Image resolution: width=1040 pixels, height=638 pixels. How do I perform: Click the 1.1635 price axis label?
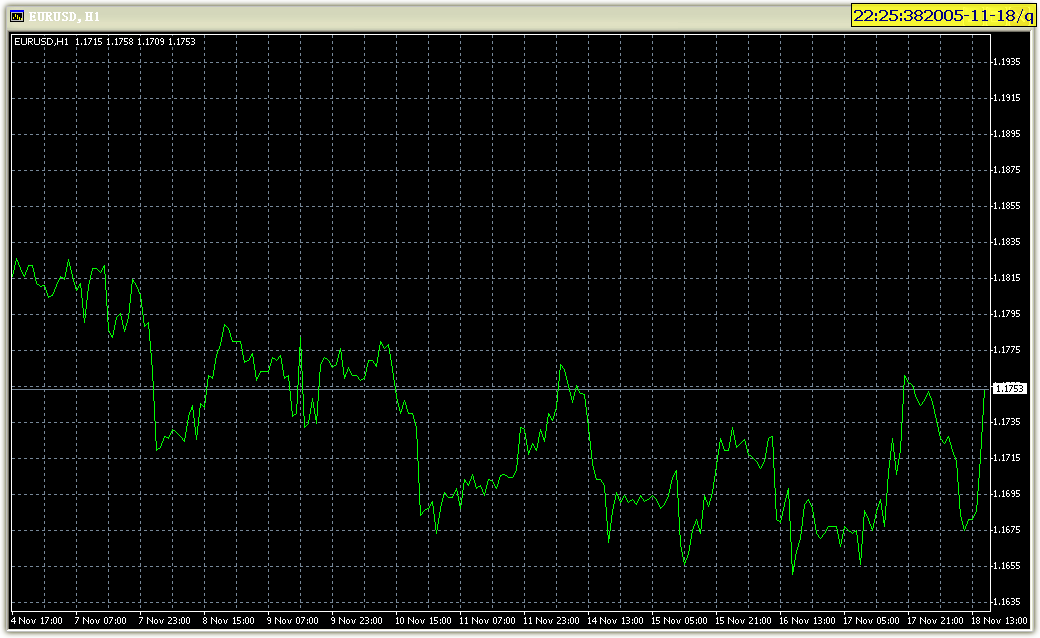[1007, 602]
